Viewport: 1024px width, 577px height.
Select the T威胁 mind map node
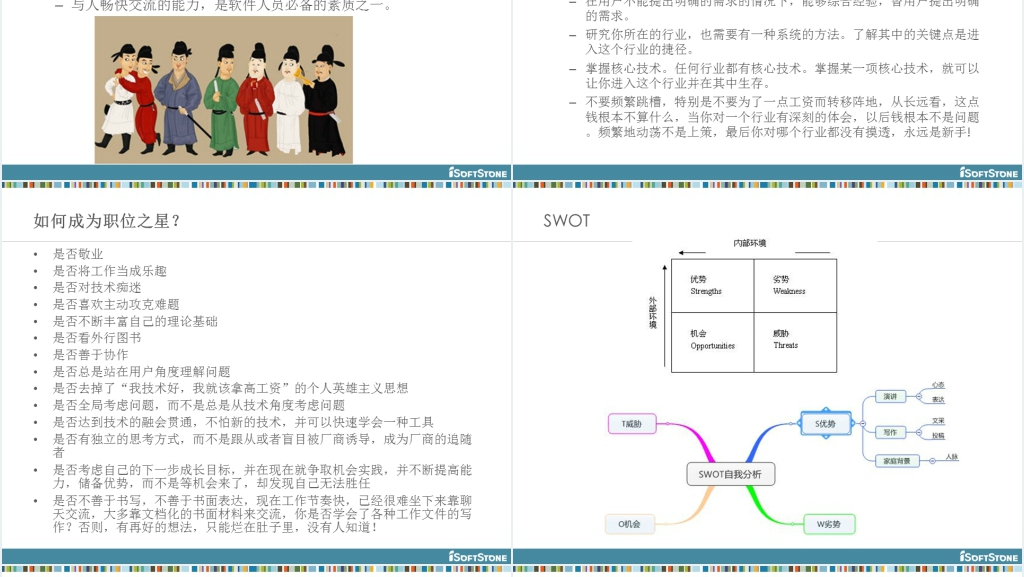(632, 424)
